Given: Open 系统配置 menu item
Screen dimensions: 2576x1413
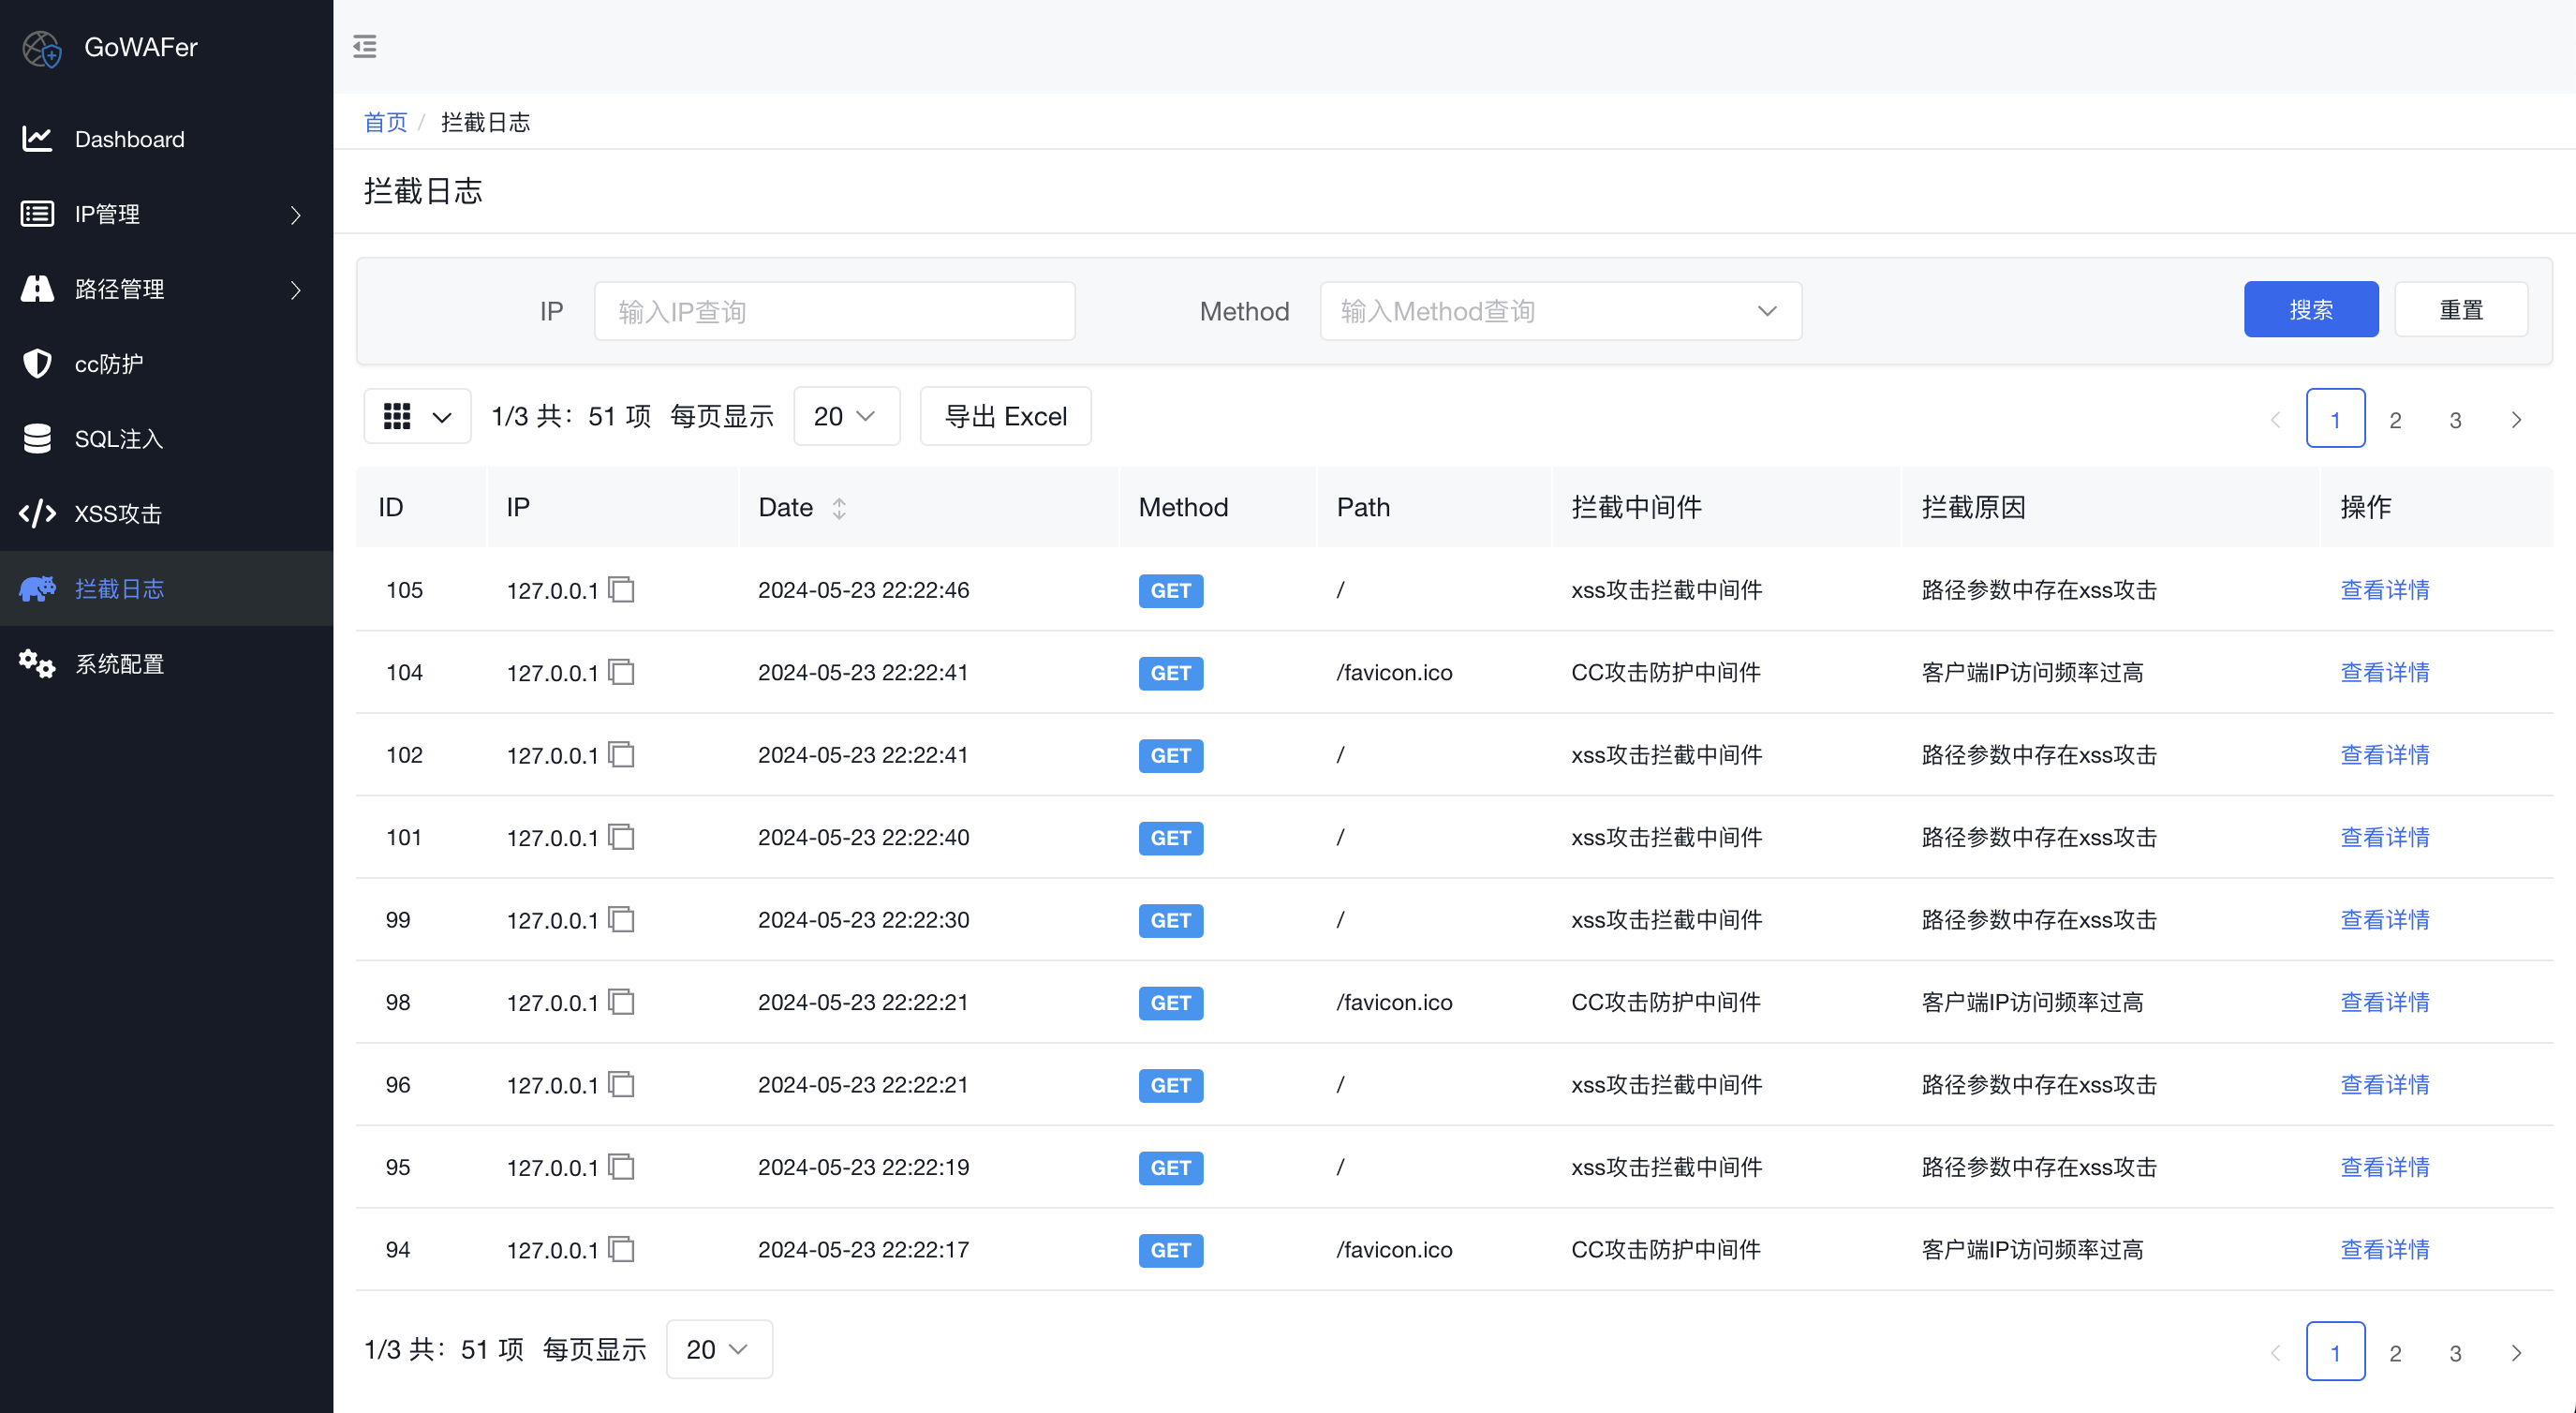Looking at the screenshot, I should (x=166, y=664).
